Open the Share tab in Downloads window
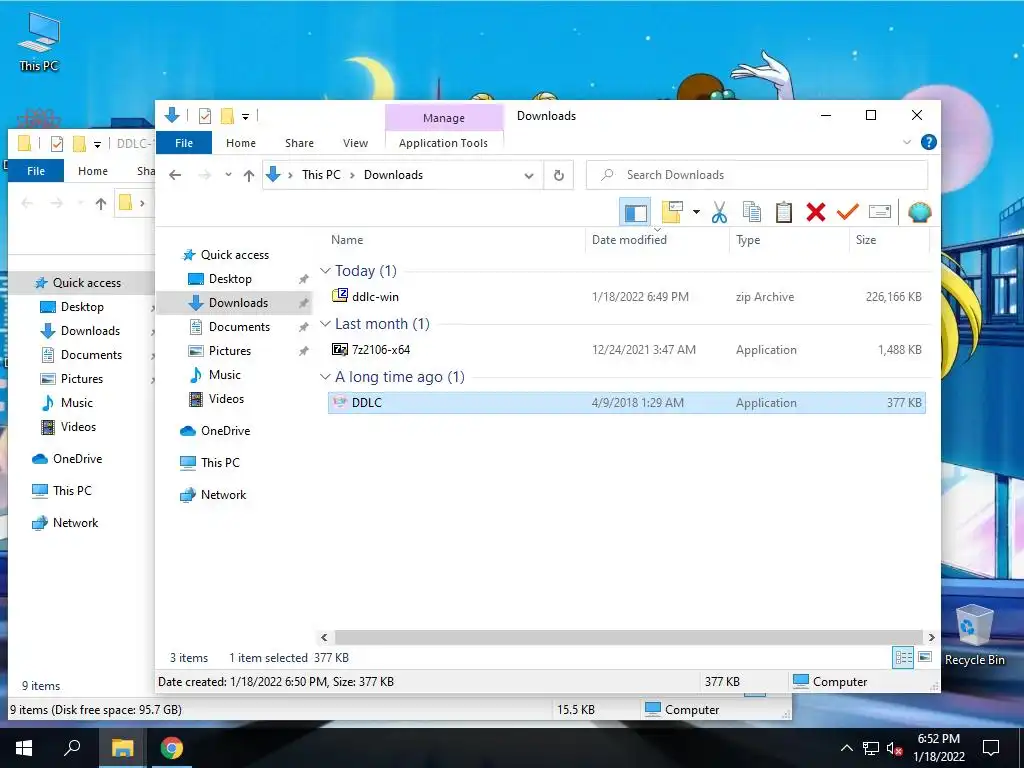 [299, 142]
